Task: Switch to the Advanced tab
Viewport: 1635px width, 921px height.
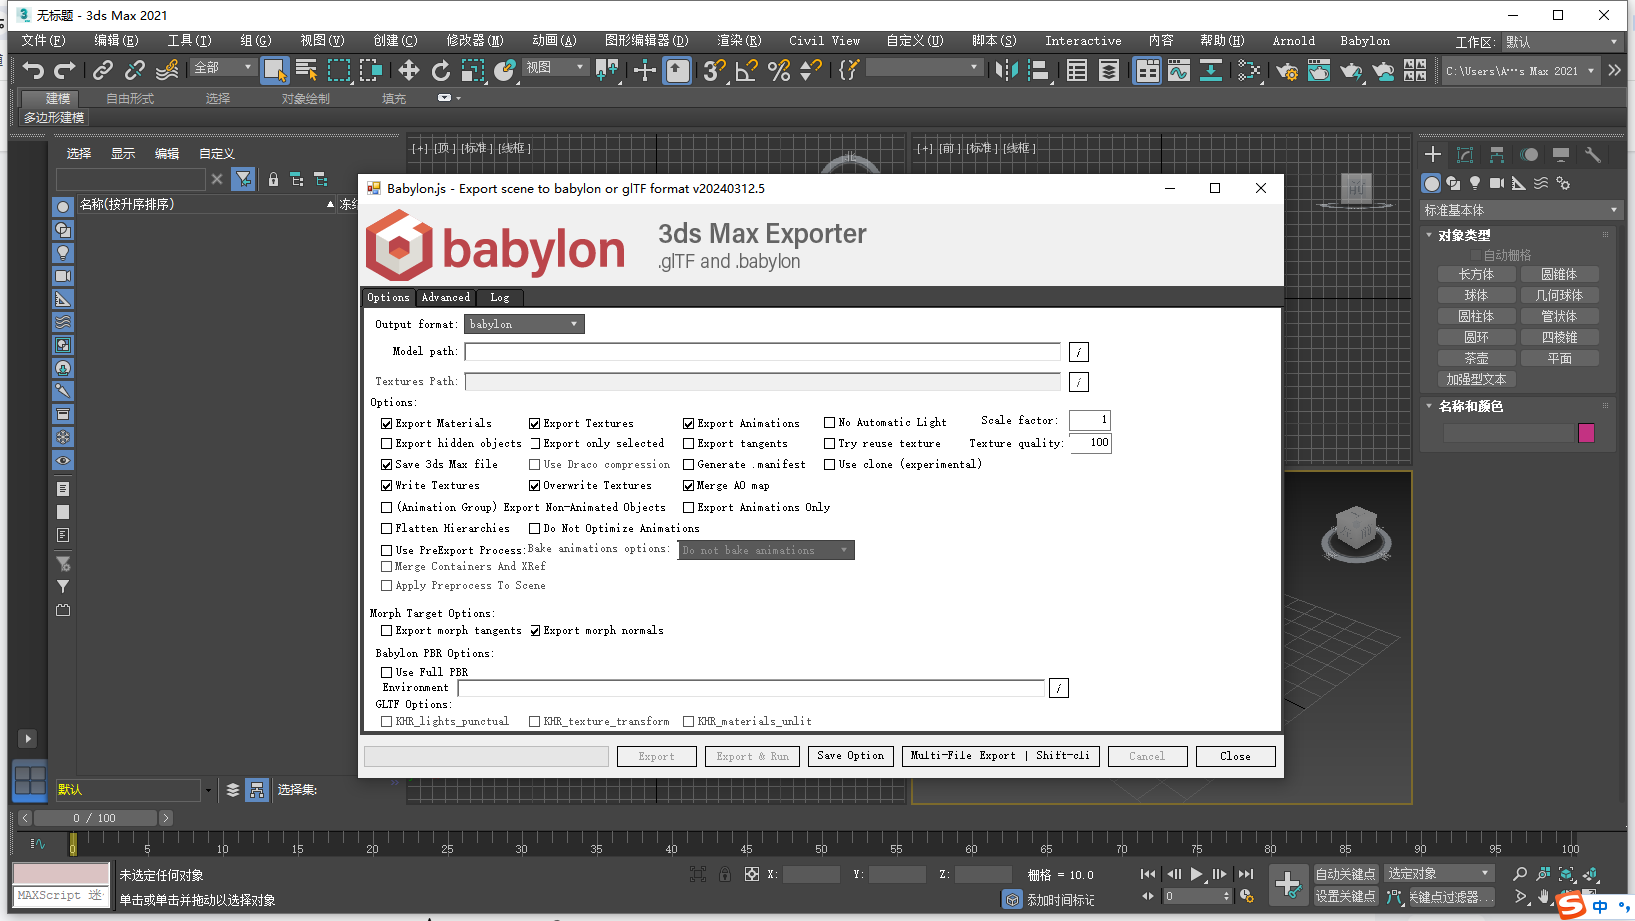Action: [x=445, y=297]
